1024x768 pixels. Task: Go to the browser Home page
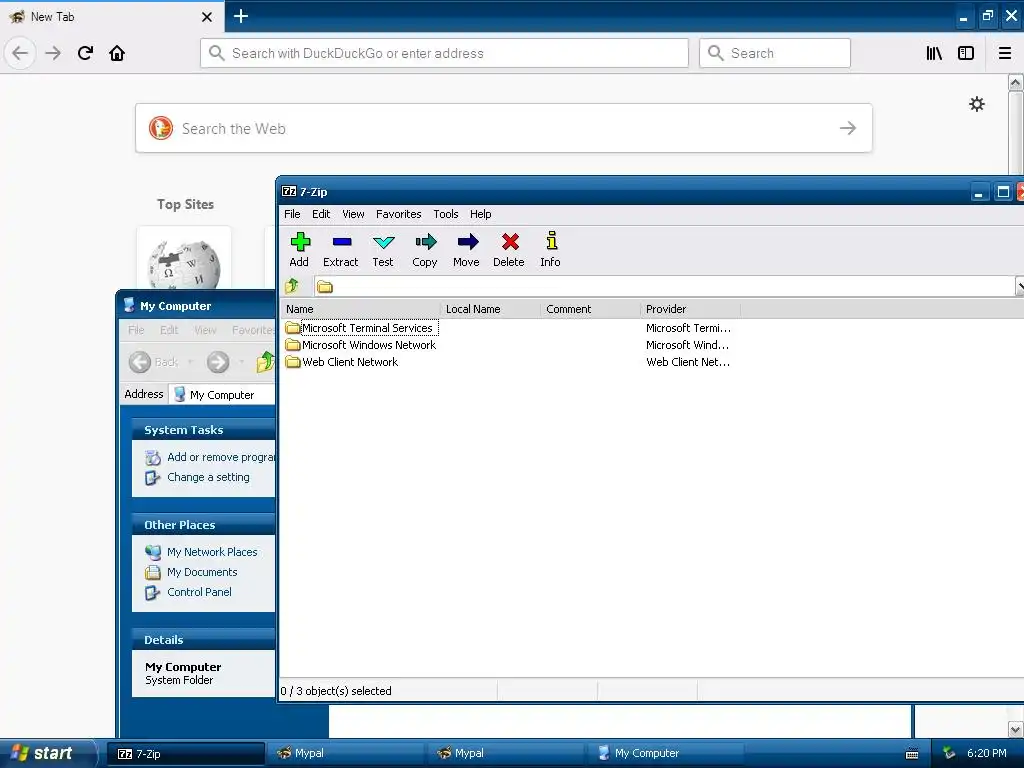(117, 53)
